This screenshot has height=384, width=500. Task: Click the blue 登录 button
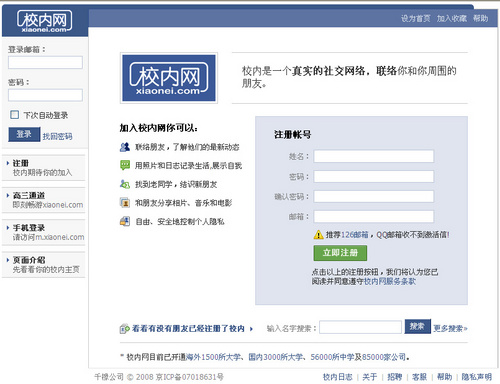[24, 134]
